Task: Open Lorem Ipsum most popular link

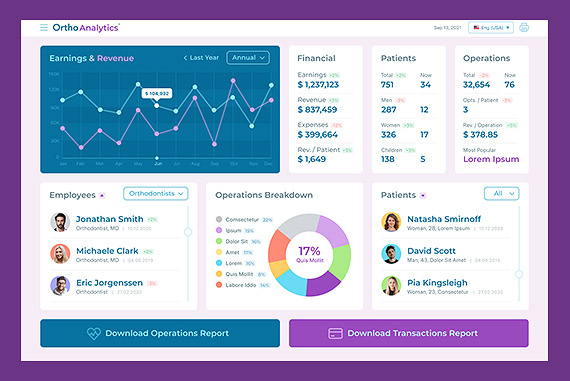Action: click(x=491, y=159)
